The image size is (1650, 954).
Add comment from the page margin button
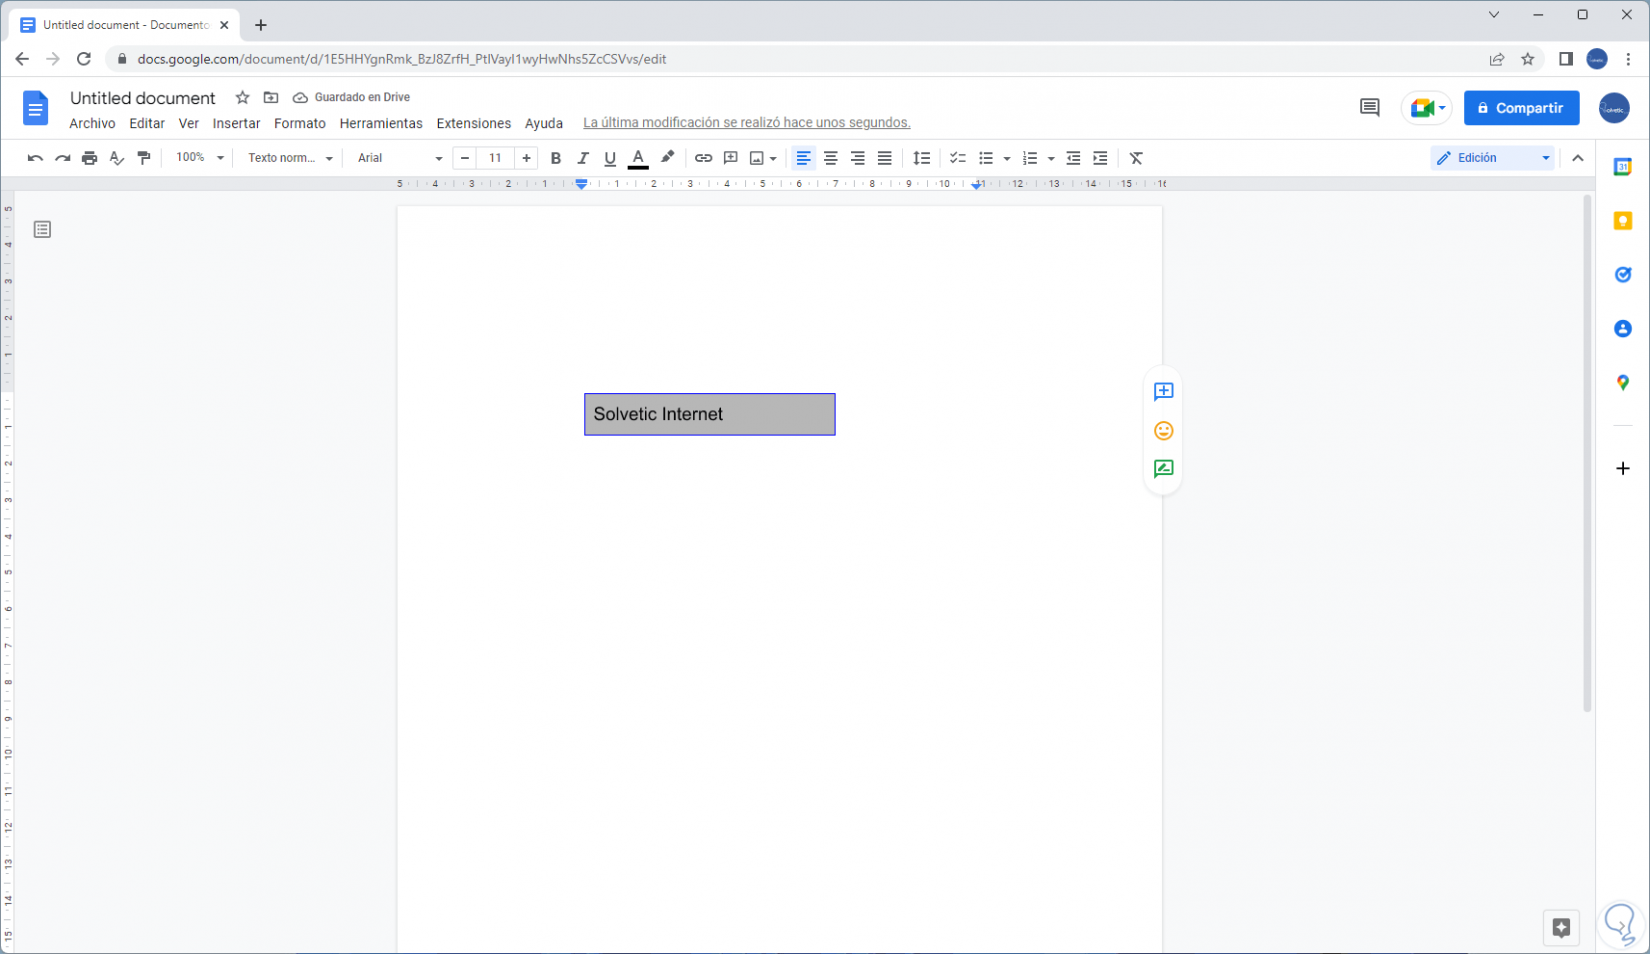click(1163, 392)
